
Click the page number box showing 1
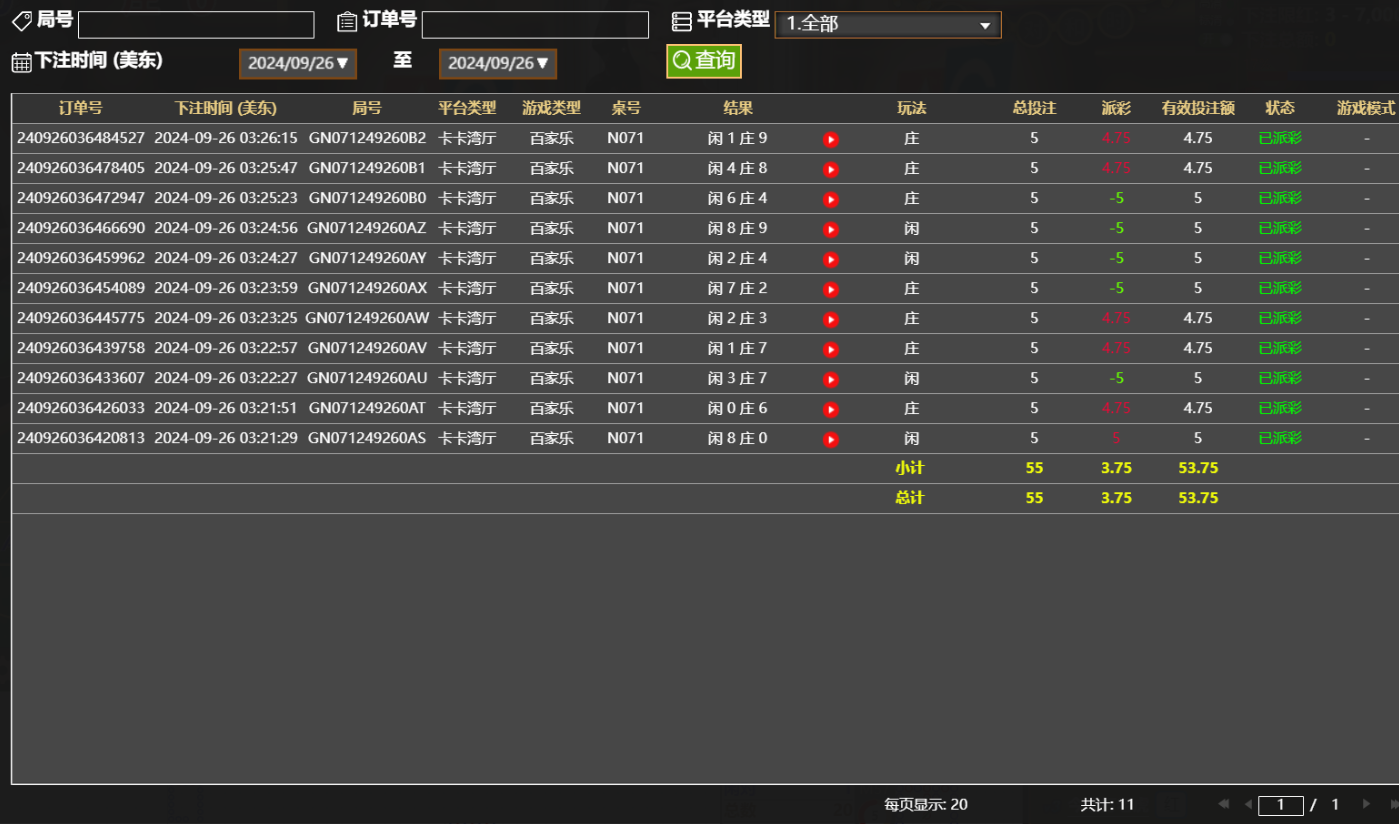[1282, 804]
